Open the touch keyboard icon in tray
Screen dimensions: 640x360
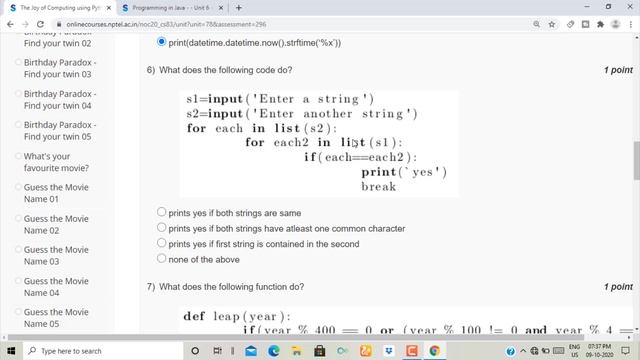558,351
